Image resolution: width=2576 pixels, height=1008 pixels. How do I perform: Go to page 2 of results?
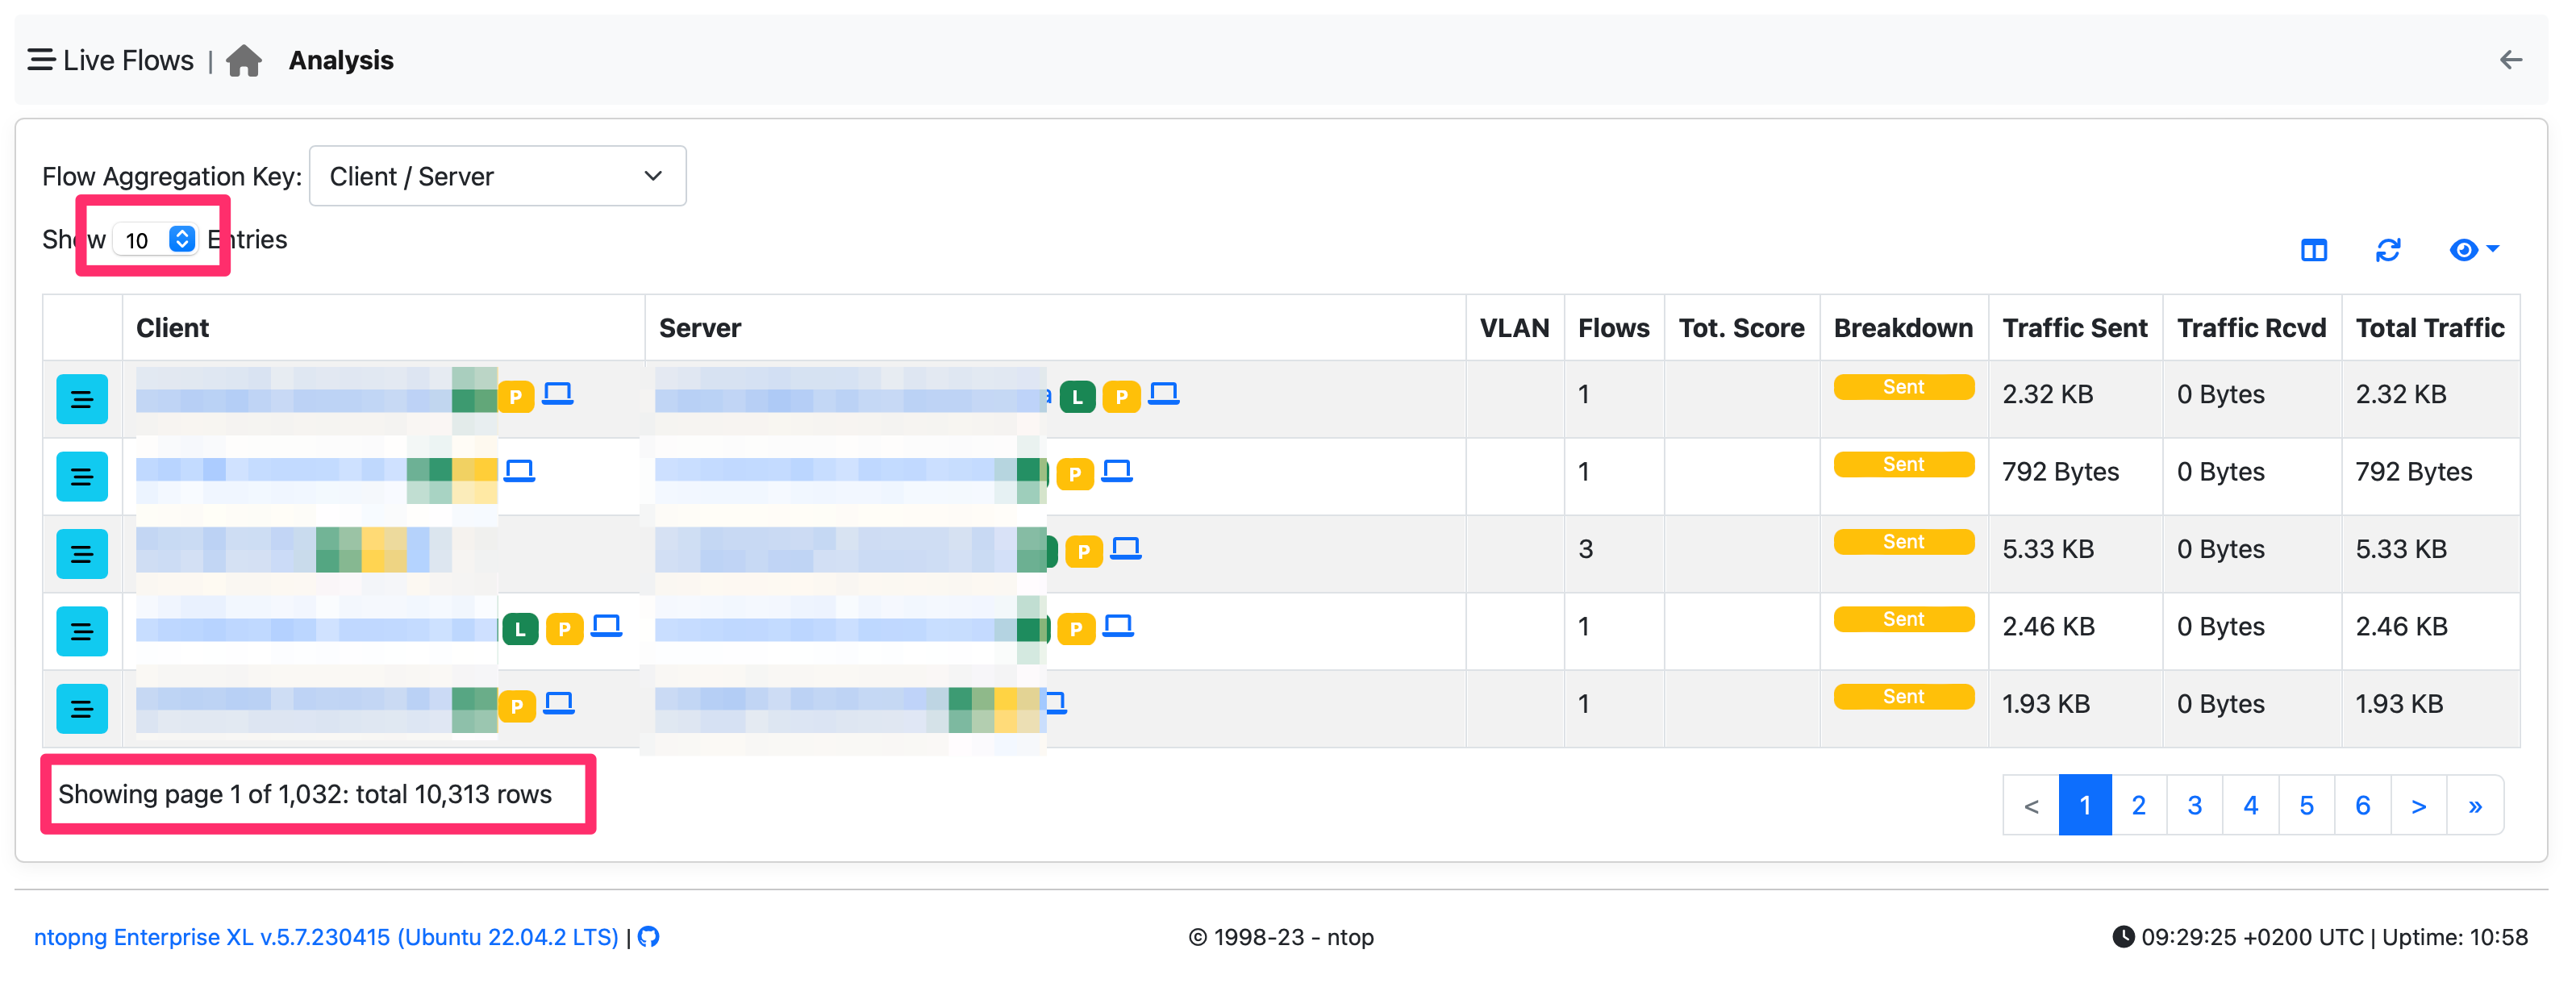click(x=2139, y=804)
